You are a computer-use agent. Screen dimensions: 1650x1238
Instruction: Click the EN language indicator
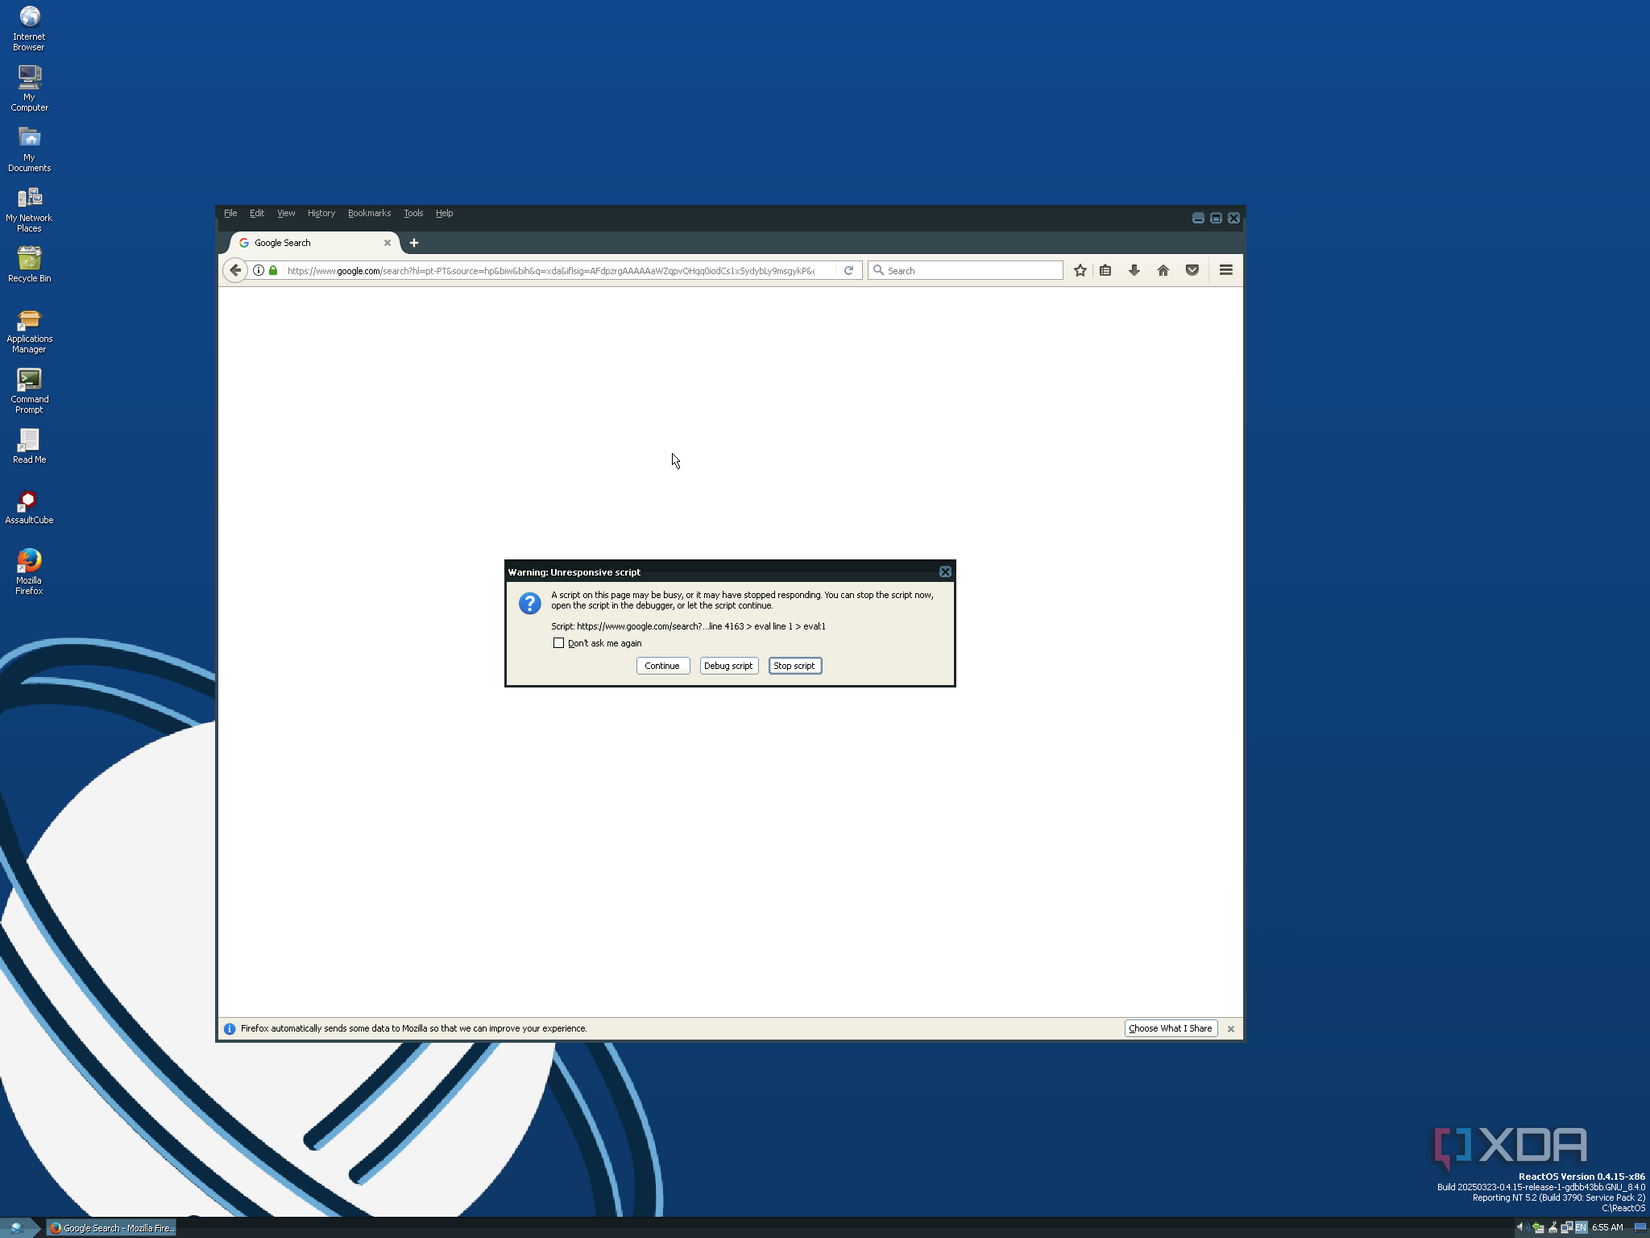(1581, 1227)
